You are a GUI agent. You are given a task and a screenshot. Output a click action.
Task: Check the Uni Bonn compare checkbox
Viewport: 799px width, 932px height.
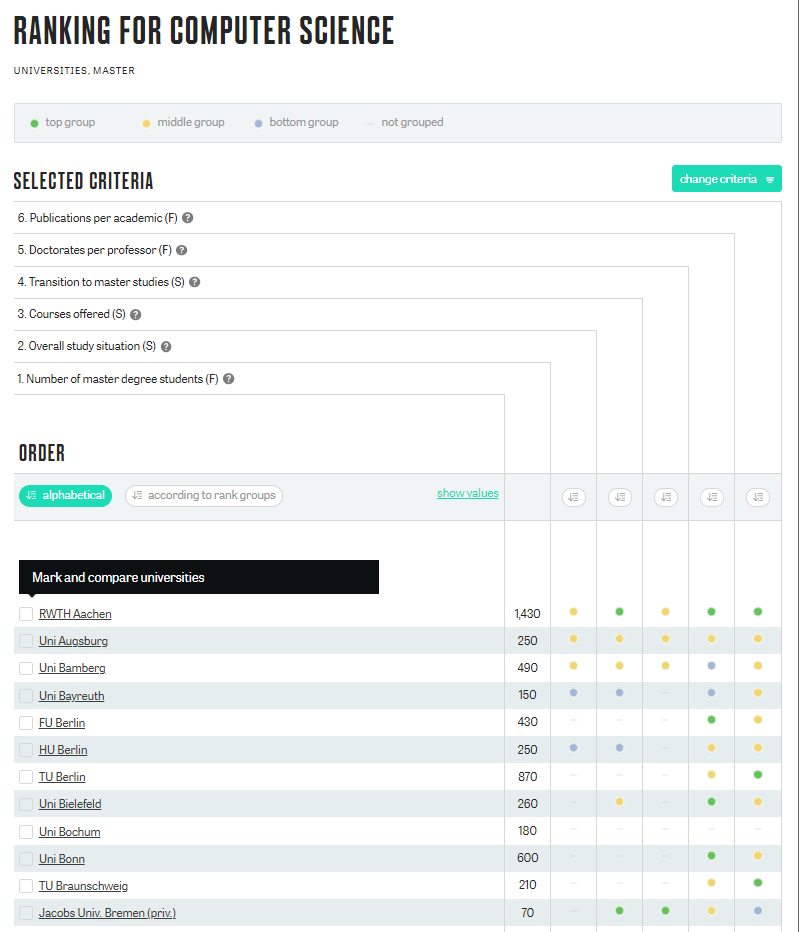coord(26,859)
